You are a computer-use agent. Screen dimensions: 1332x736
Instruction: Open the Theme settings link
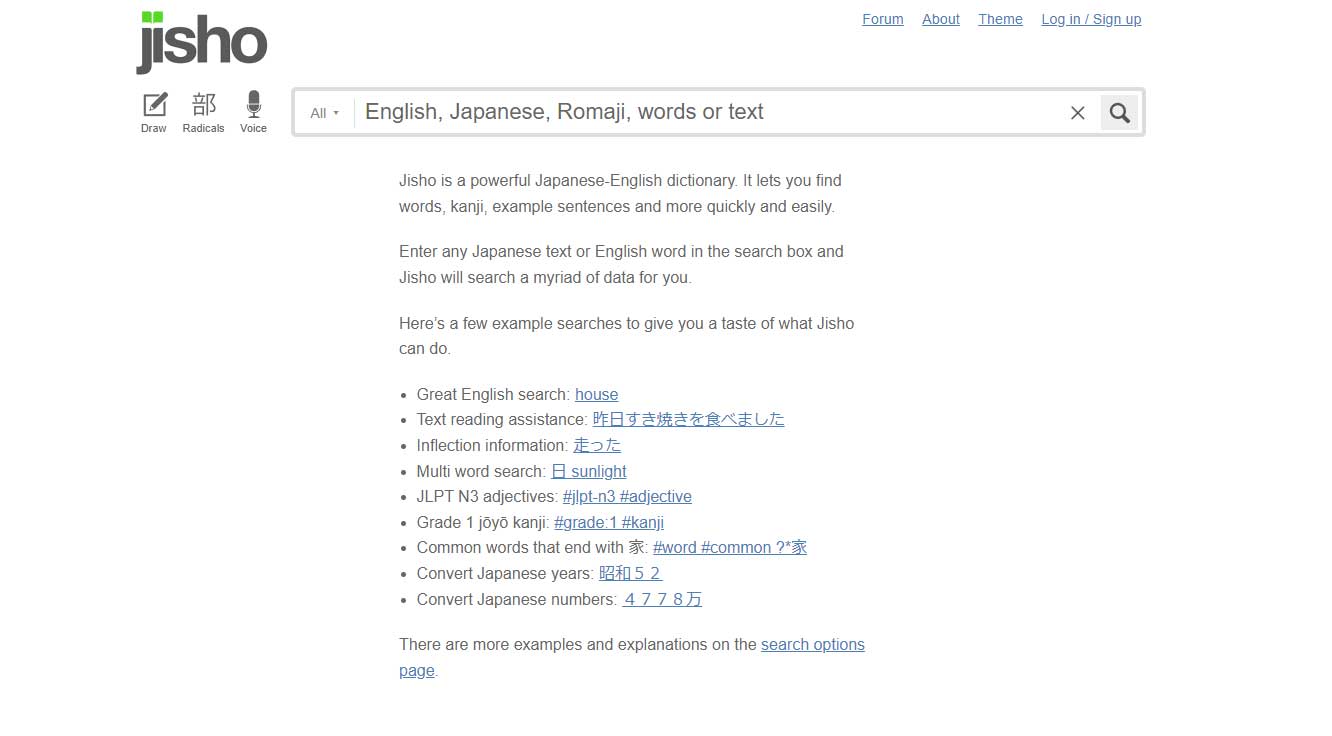pyautogui.click(x=1000, y=19)
